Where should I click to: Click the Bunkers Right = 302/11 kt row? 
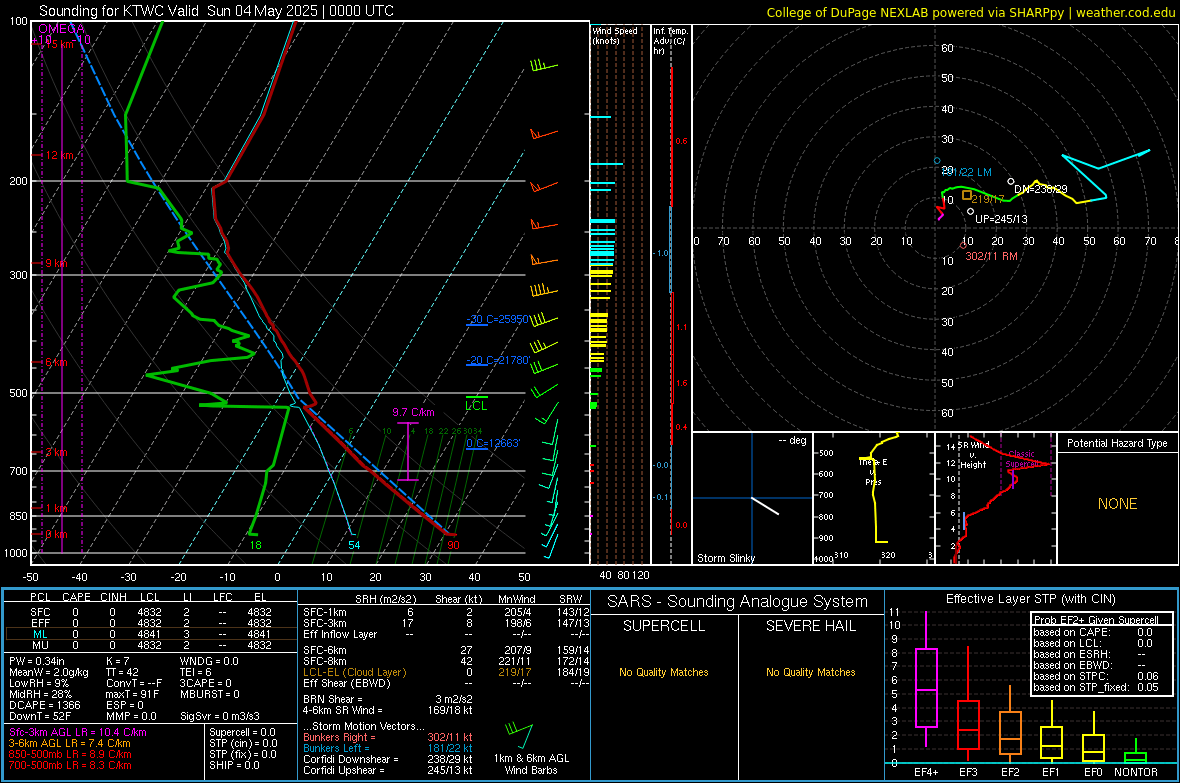388,737
